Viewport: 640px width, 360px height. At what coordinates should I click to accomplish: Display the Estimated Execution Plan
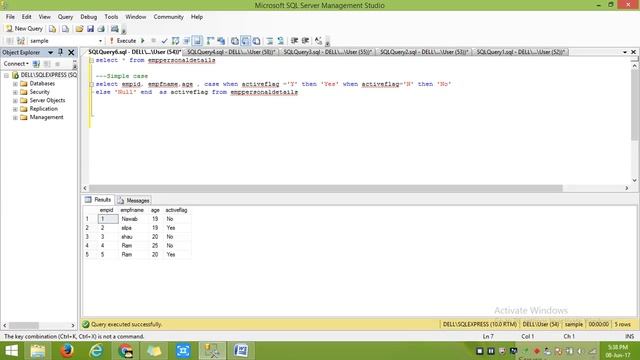click(x=176, y=41)
